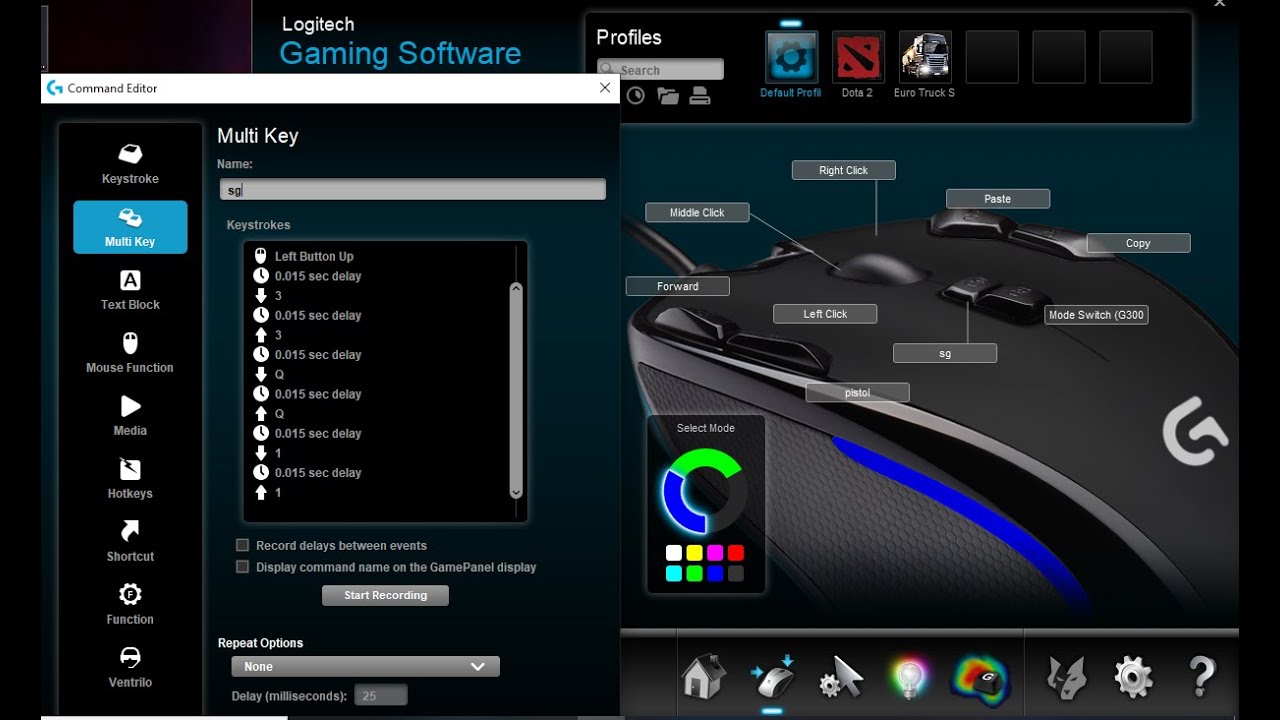Pick the blue color swatch
This screenshot has width=1280, height=720.
(x=715, y=573)
